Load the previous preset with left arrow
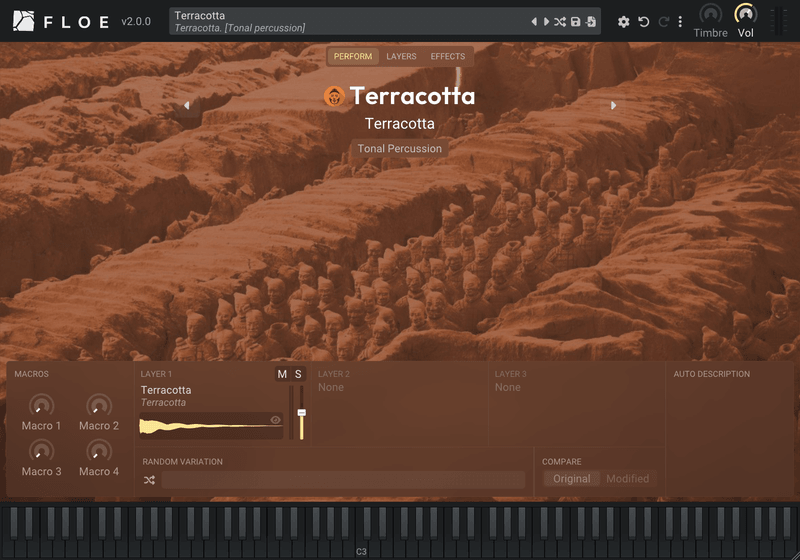The width and height of the screenshot is (800, 560). (534, 21)
